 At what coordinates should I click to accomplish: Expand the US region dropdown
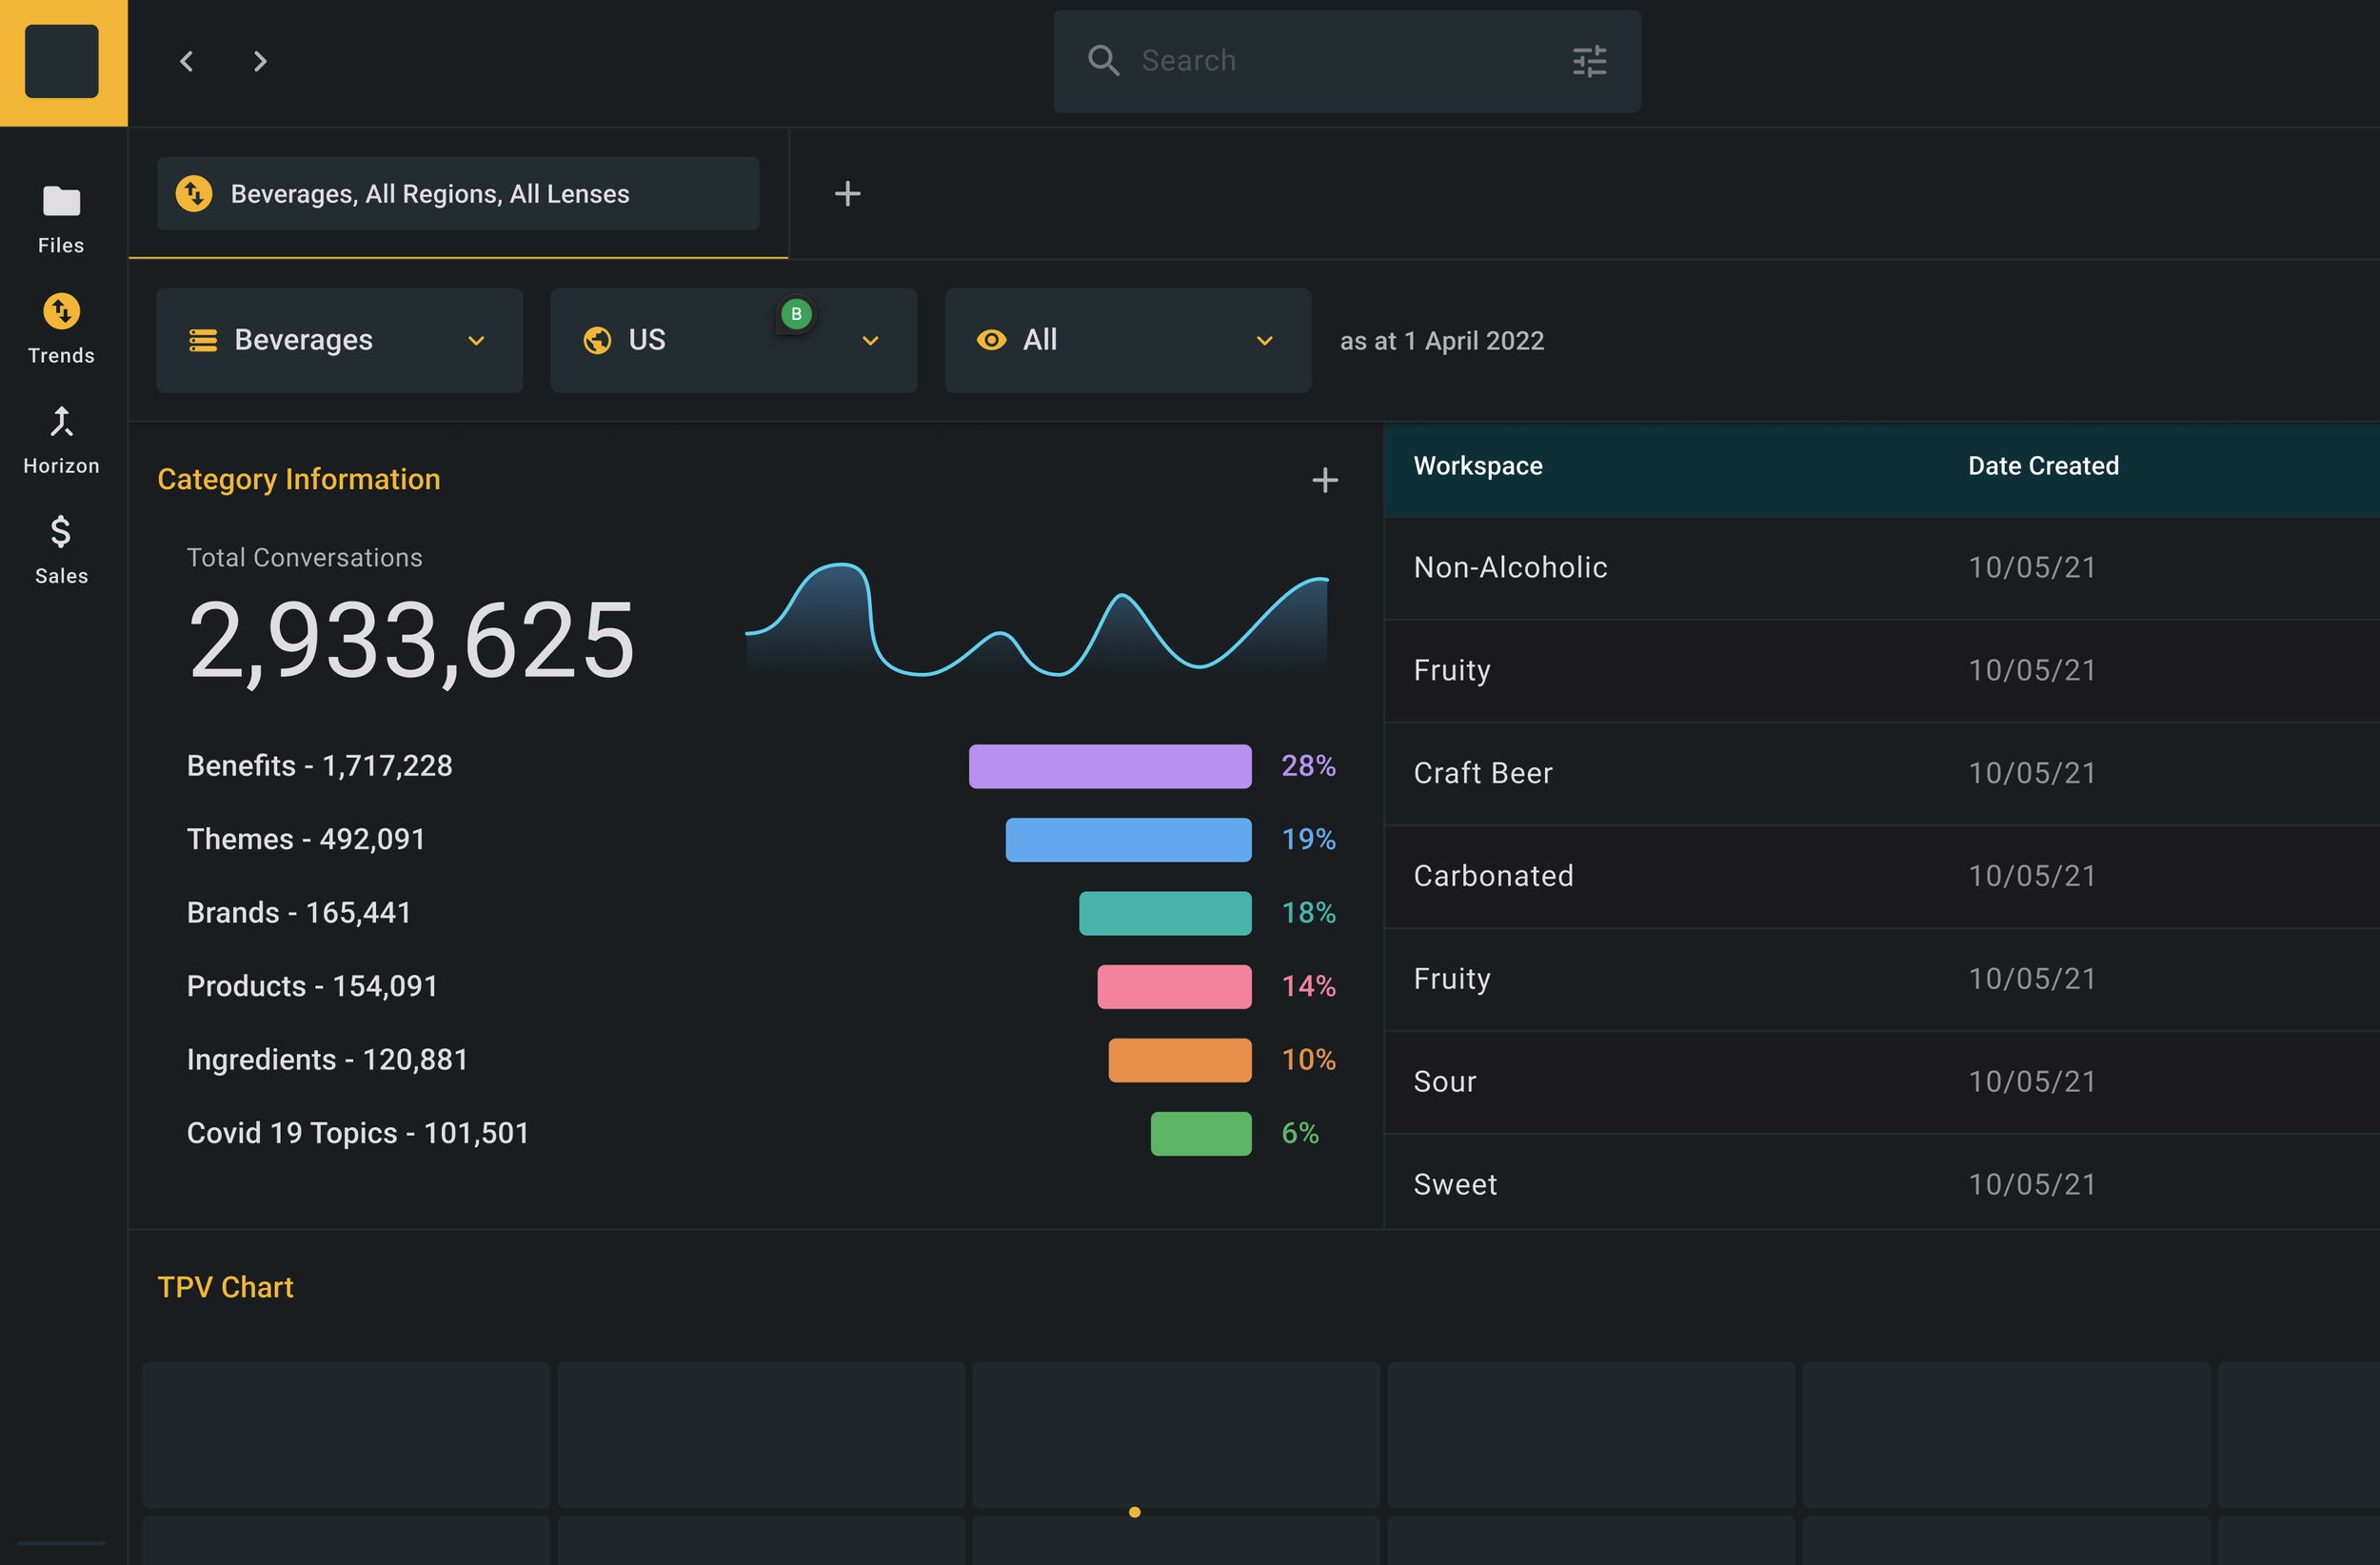pyautogui.click(x=733, y=341)
